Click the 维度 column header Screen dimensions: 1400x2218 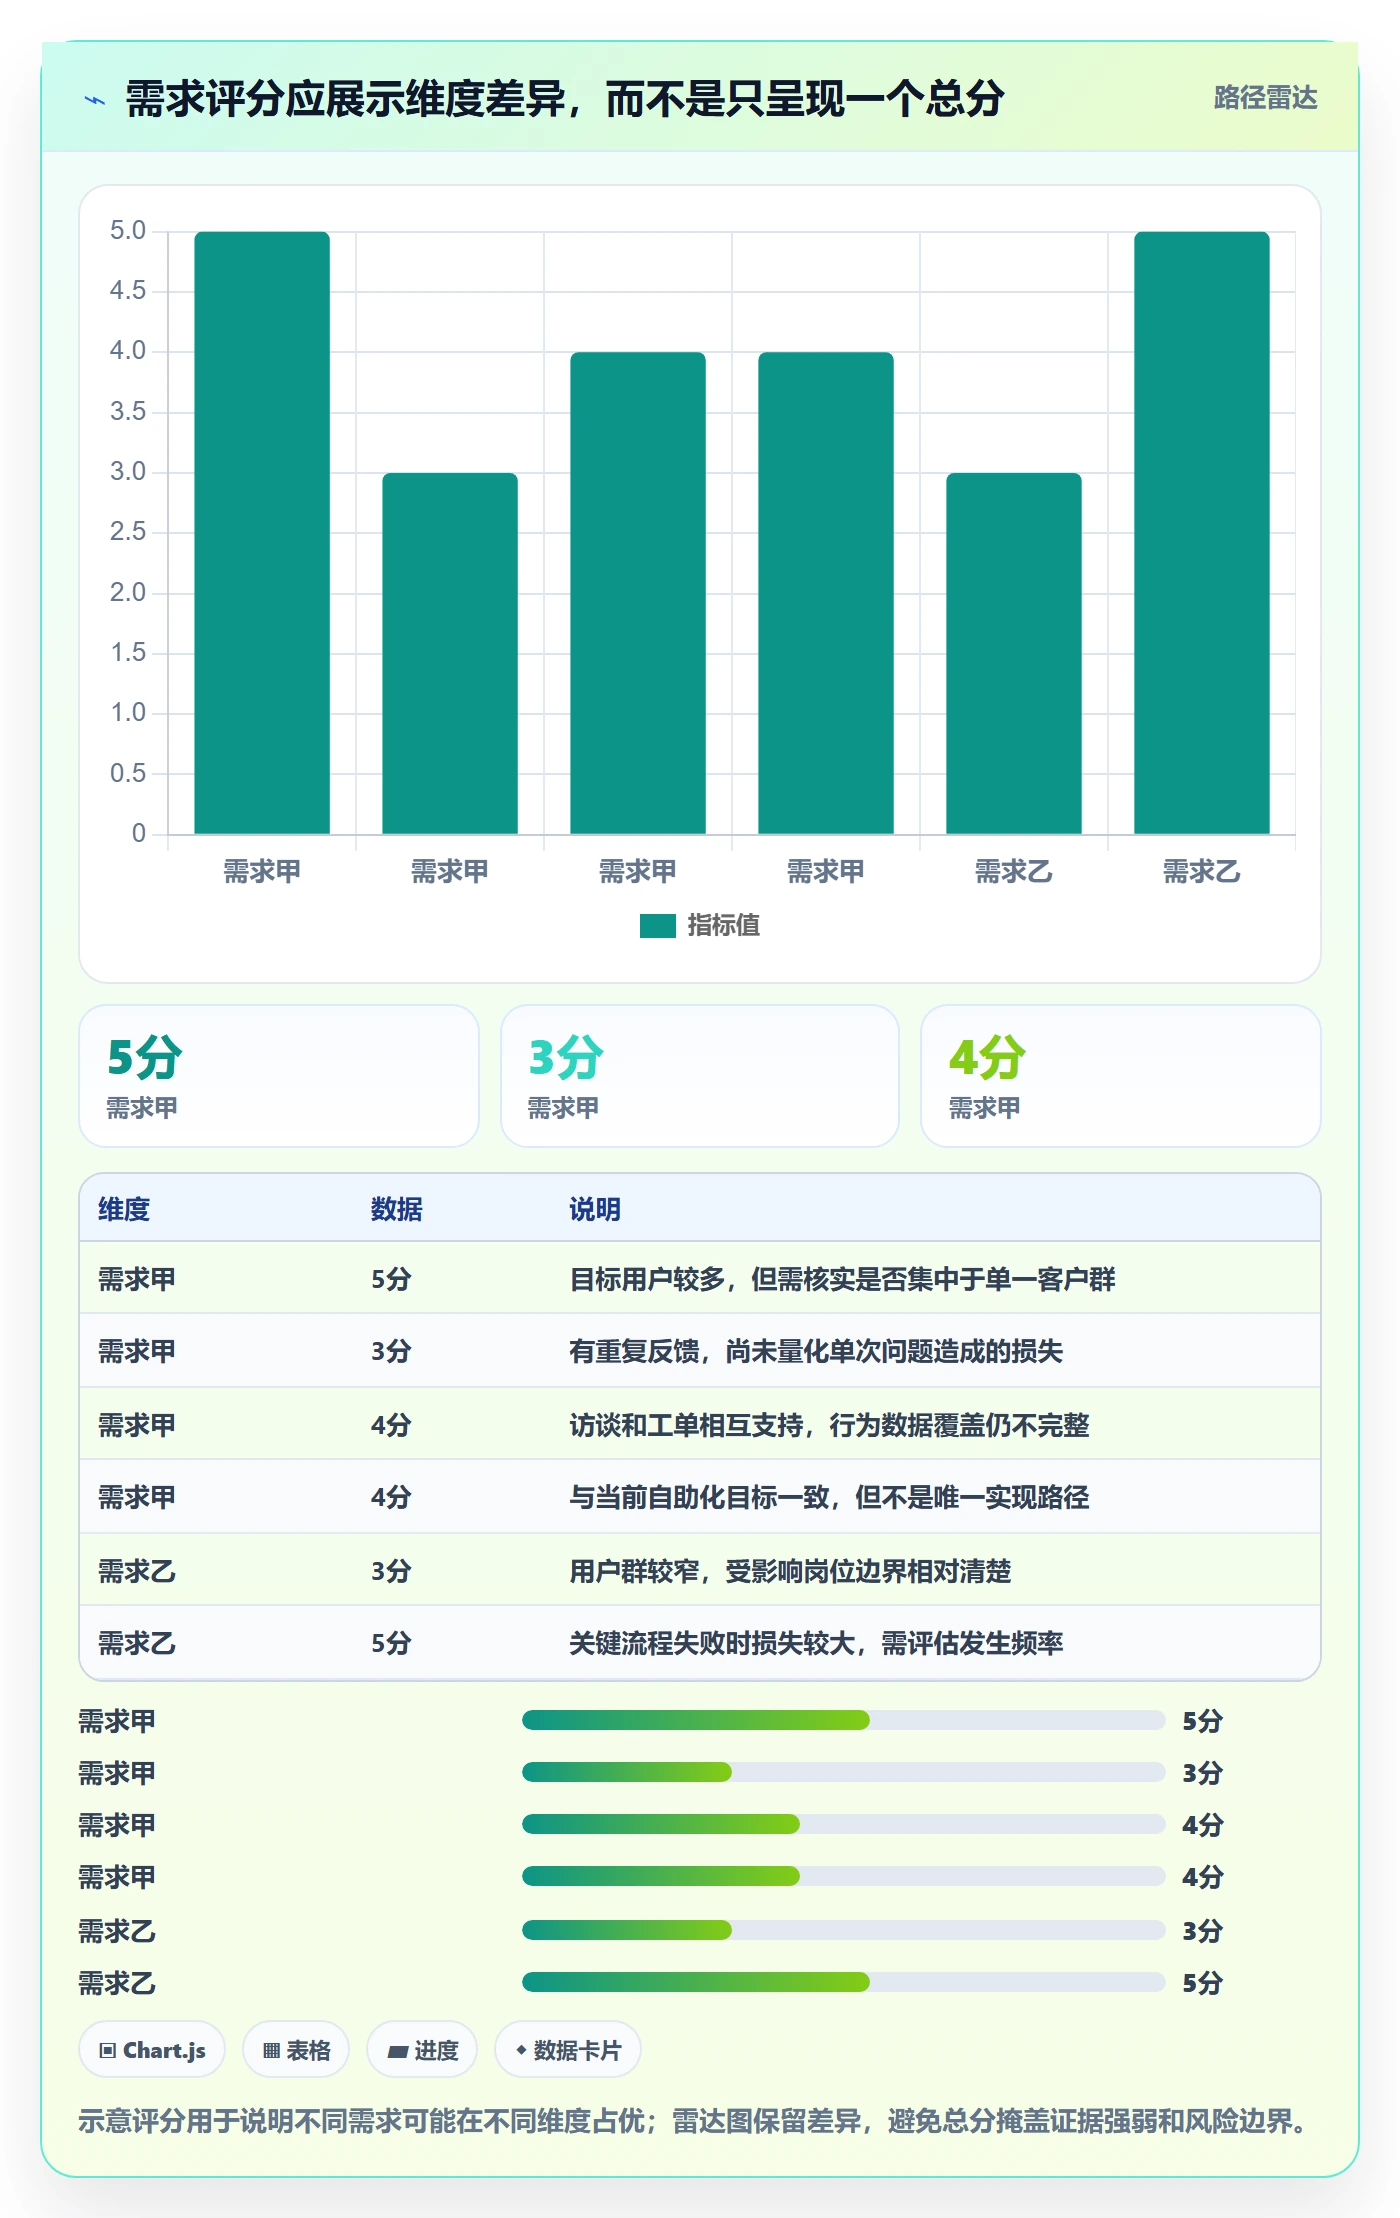point(124,1209)
